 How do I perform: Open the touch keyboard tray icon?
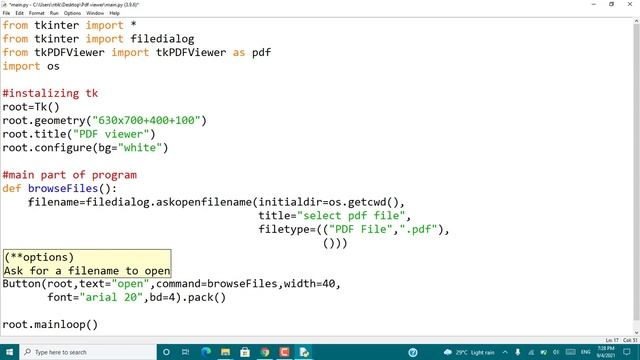tap(571, 352)
